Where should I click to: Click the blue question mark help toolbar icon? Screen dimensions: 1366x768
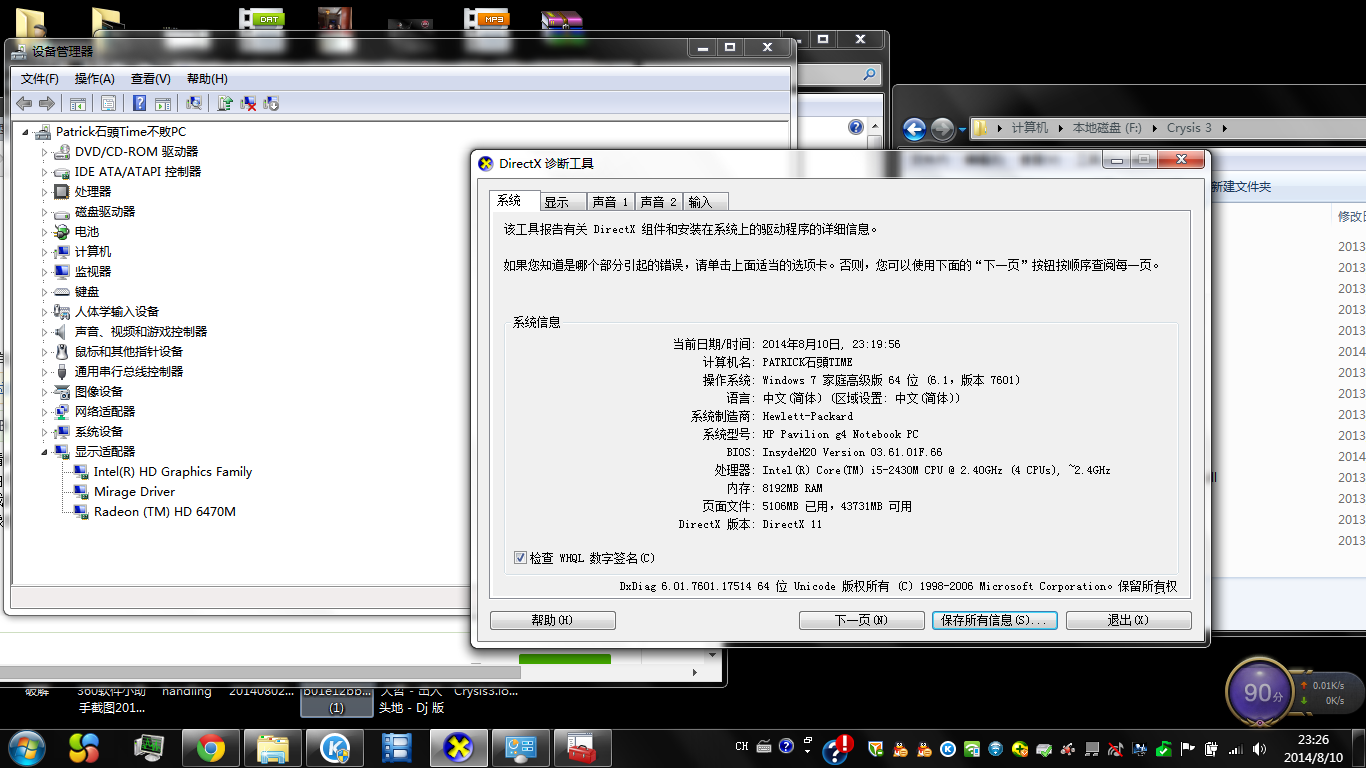pyautogui.click(x=139, y=103)
